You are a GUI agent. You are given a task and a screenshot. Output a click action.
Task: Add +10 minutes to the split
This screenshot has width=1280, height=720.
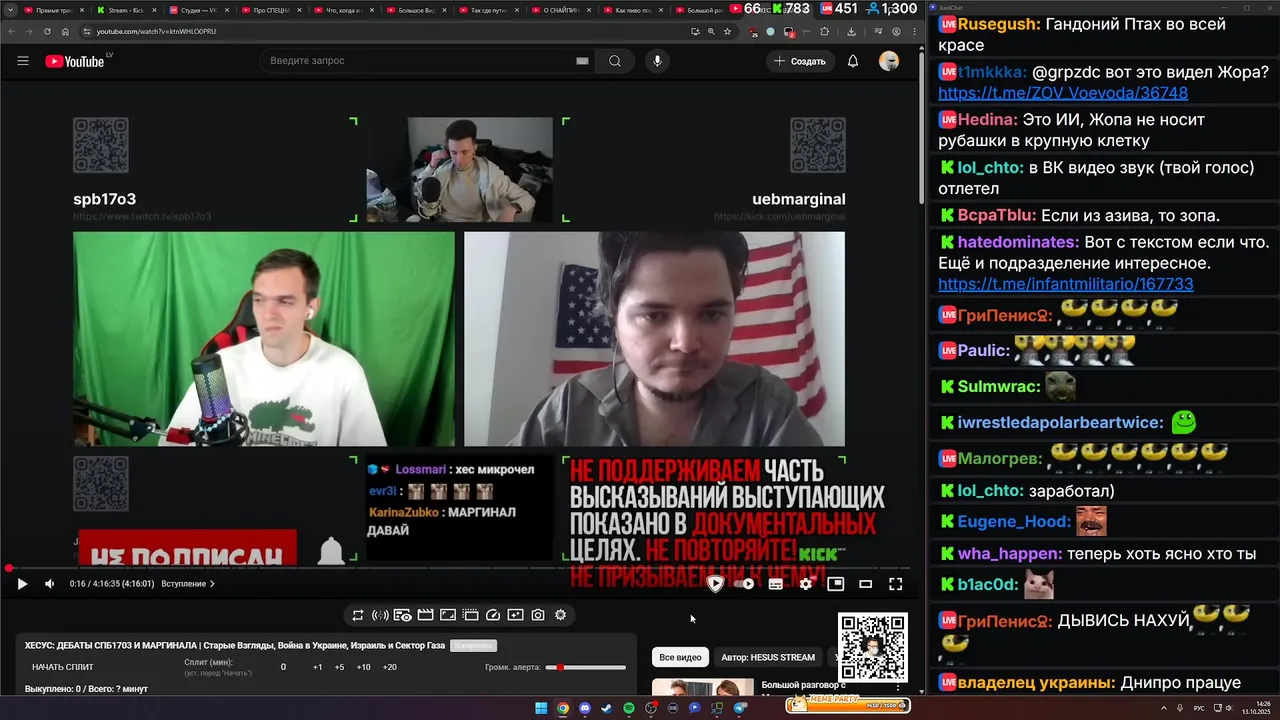point(363,667)
